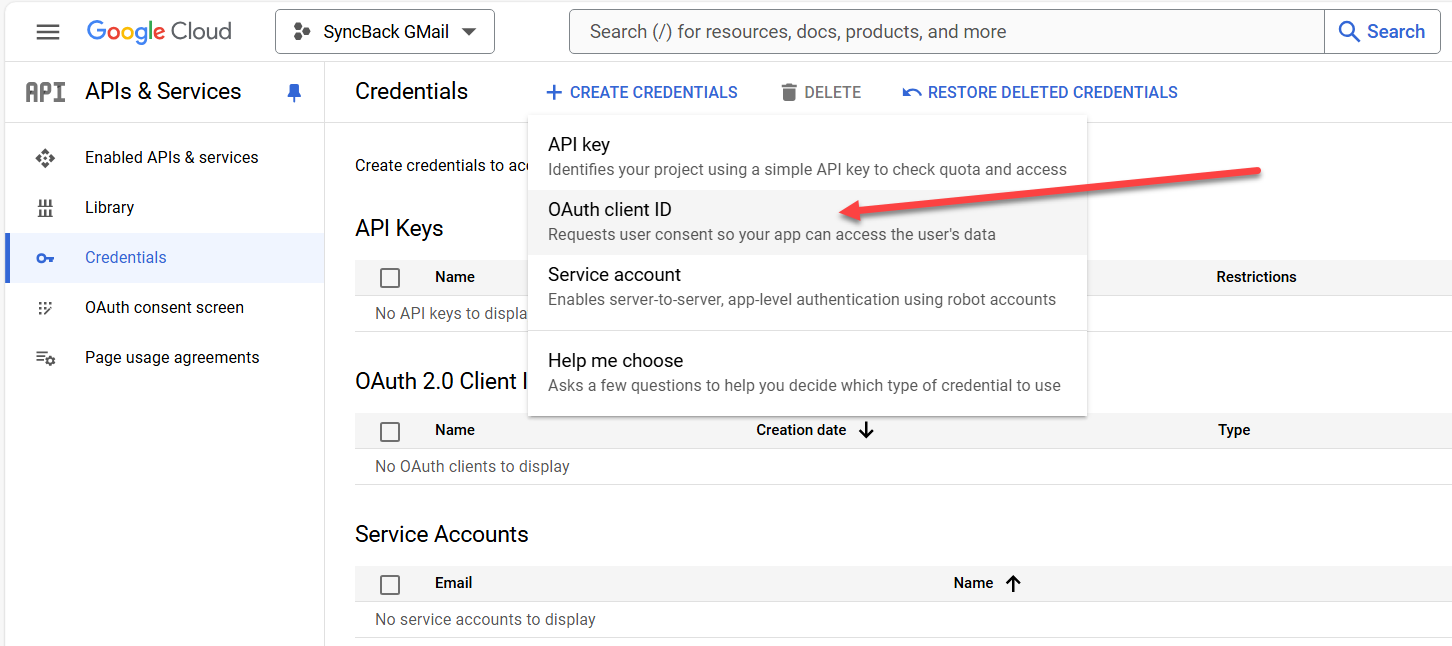Sort service accounts by Name arrow

point(1013,583)
